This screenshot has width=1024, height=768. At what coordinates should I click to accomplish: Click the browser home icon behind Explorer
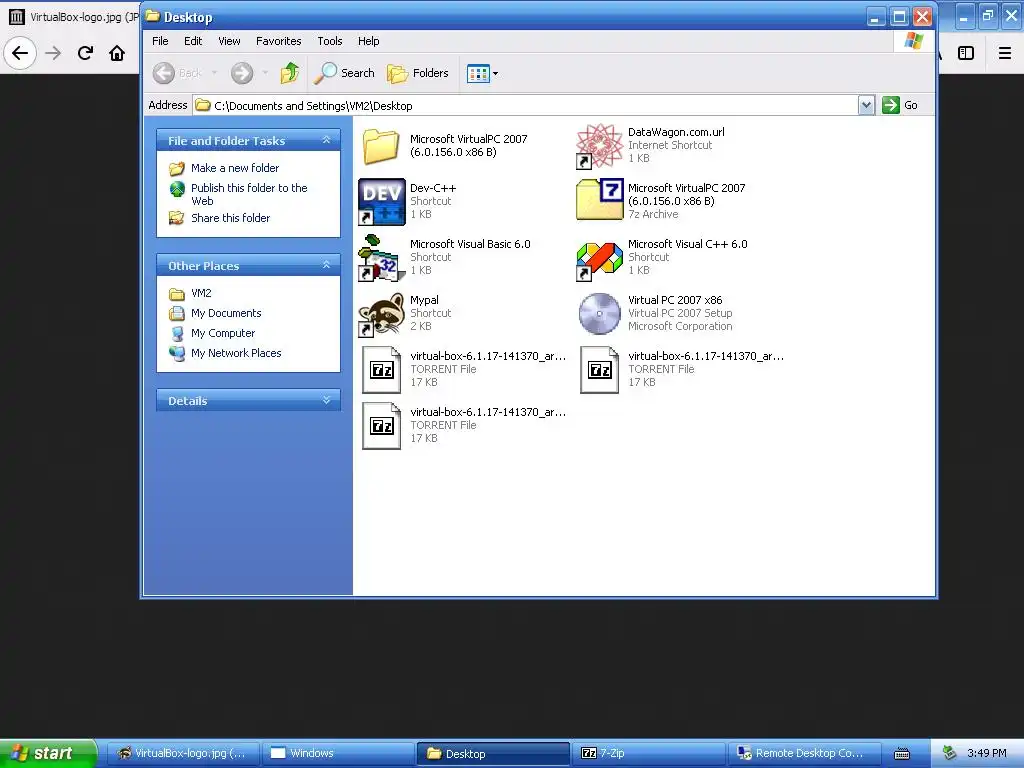[x=117, y=53]
